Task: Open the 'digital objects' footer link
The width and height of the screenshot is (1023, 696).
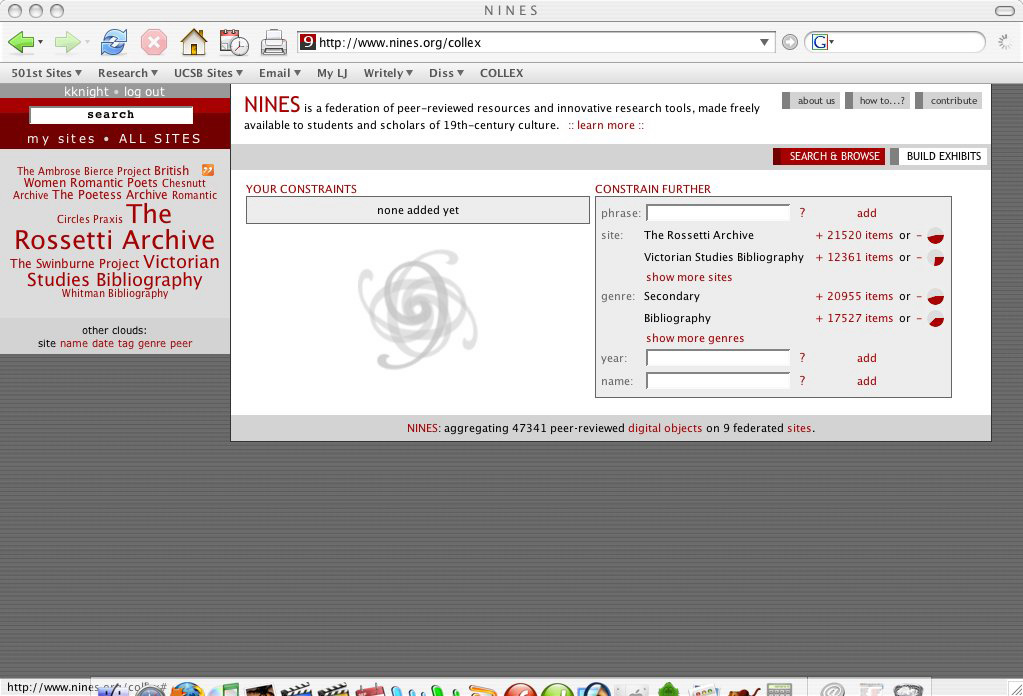Action: tap(665, 429)
